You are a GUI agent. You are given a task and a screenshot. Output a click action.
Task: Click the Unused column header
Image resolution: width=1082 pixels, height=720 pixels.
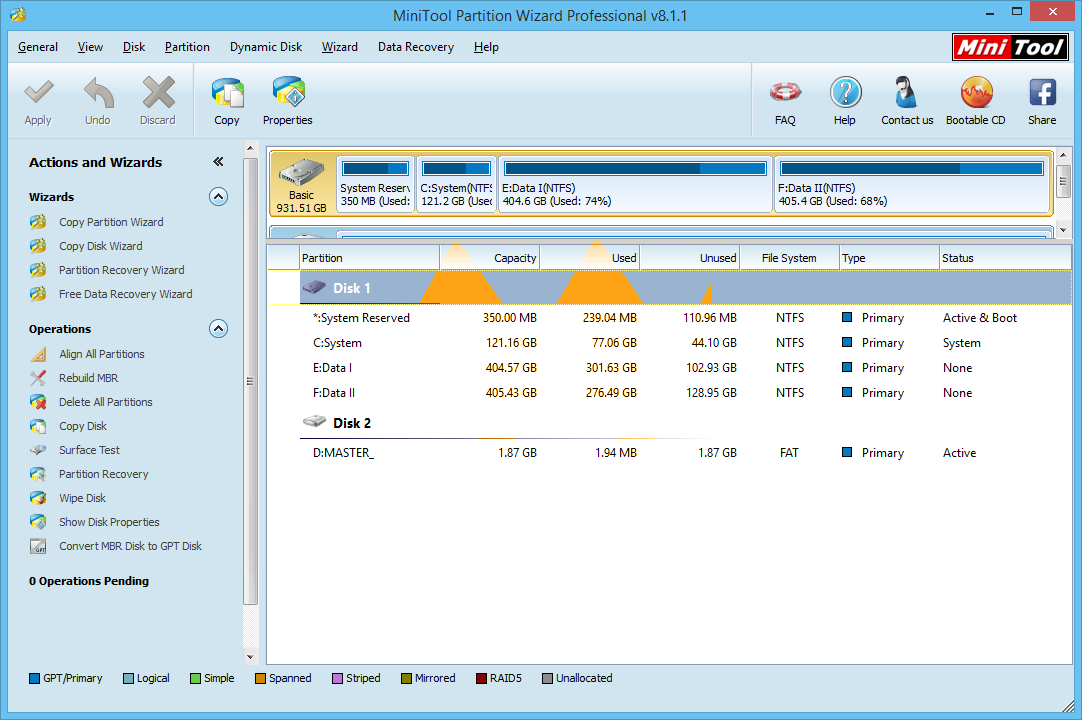(x=689, y=257)
